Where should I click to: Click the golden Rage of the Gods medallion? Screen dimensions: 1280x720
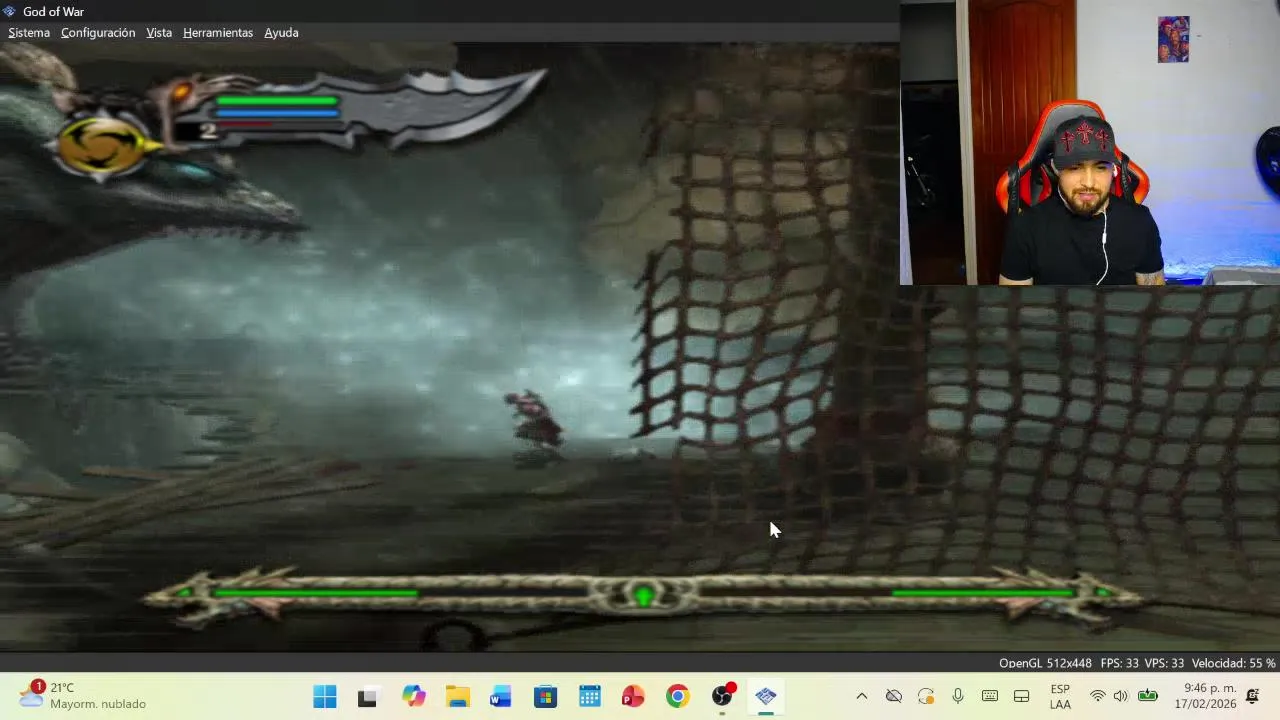pyautogui.click(x=100, y=147)
